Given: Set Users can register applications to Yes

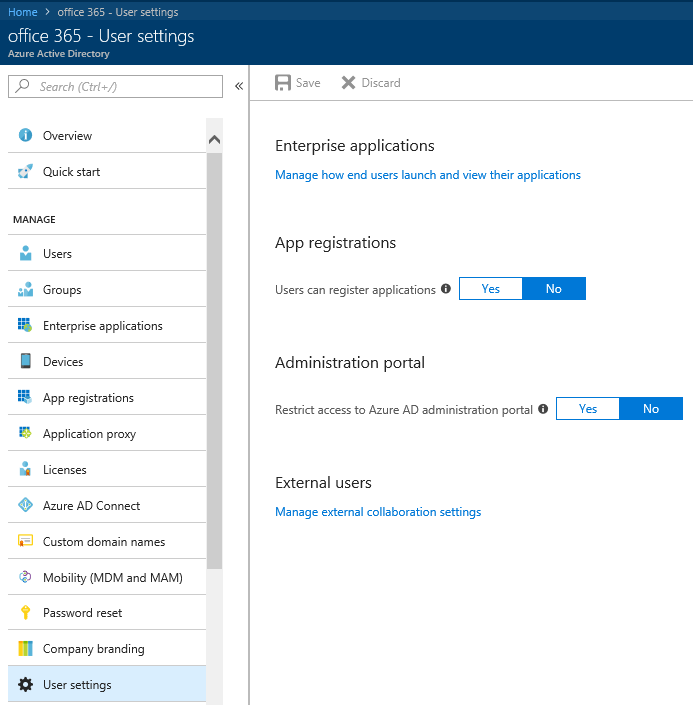Looking at the screenshot, I should 491,289.
